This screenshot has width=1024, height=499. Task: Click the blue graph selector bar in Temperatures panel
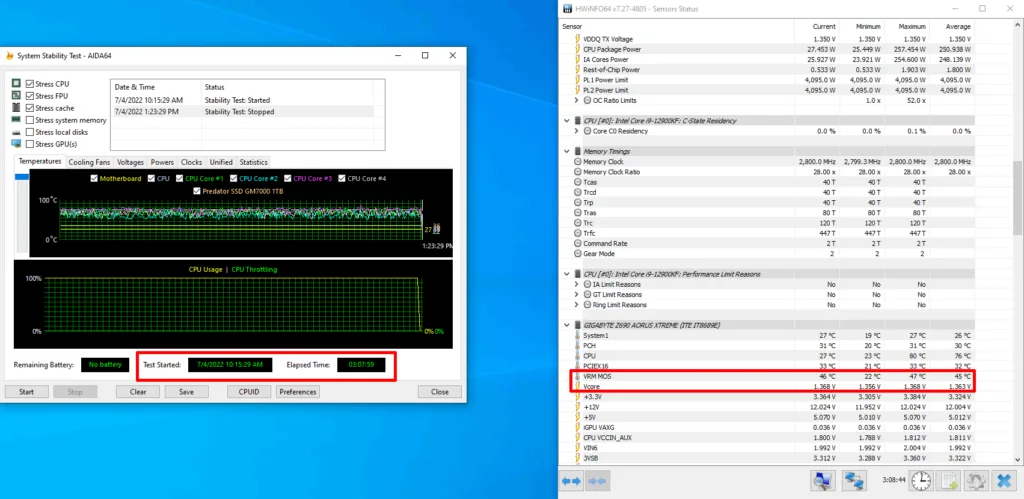22,177
